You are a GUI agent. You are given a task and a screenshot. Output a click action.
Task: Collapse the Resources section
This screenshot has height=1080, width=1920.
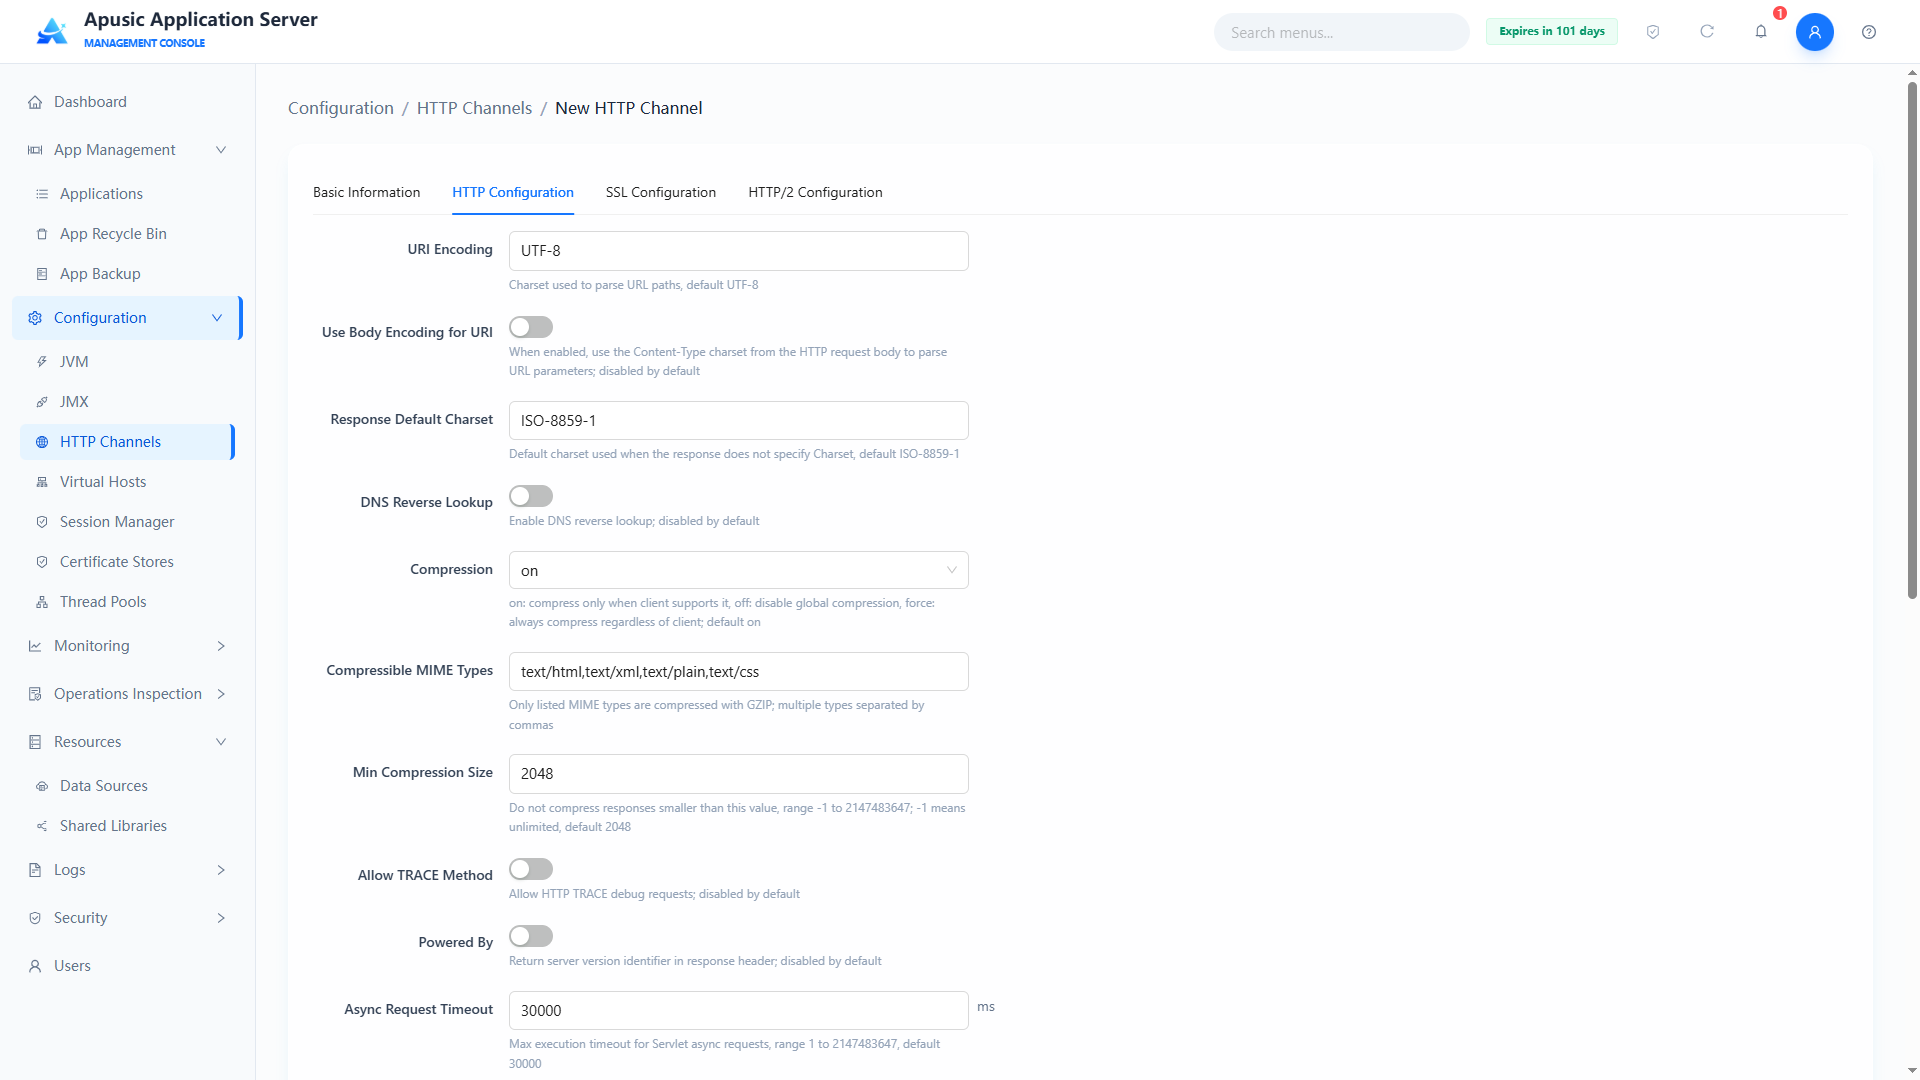tap(221, 742)
